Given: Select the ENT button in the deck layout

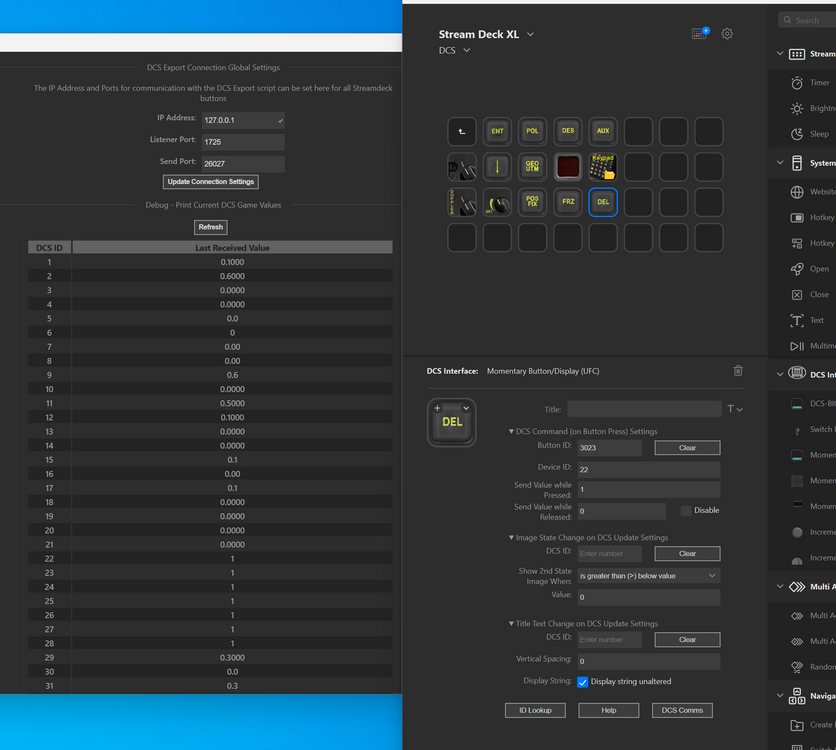Looking at the screenshot, I should [497, 131].
